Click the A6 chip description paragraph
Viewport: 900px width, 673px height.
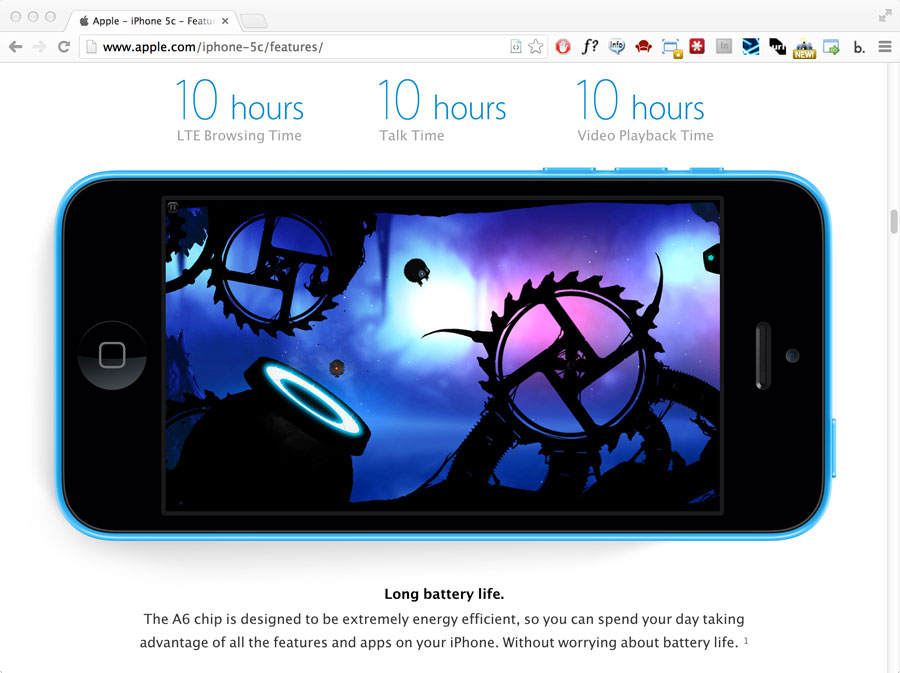pyautogui.click(x=444, y=631)
